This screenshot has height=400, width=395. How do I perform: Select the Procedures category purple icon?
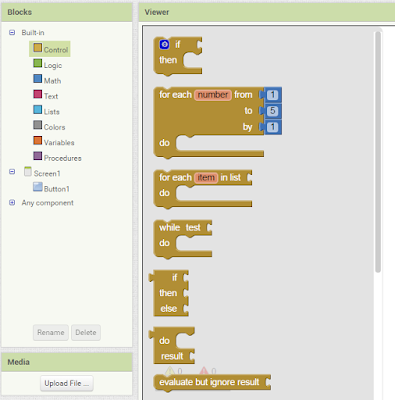(x=38, y=156)
